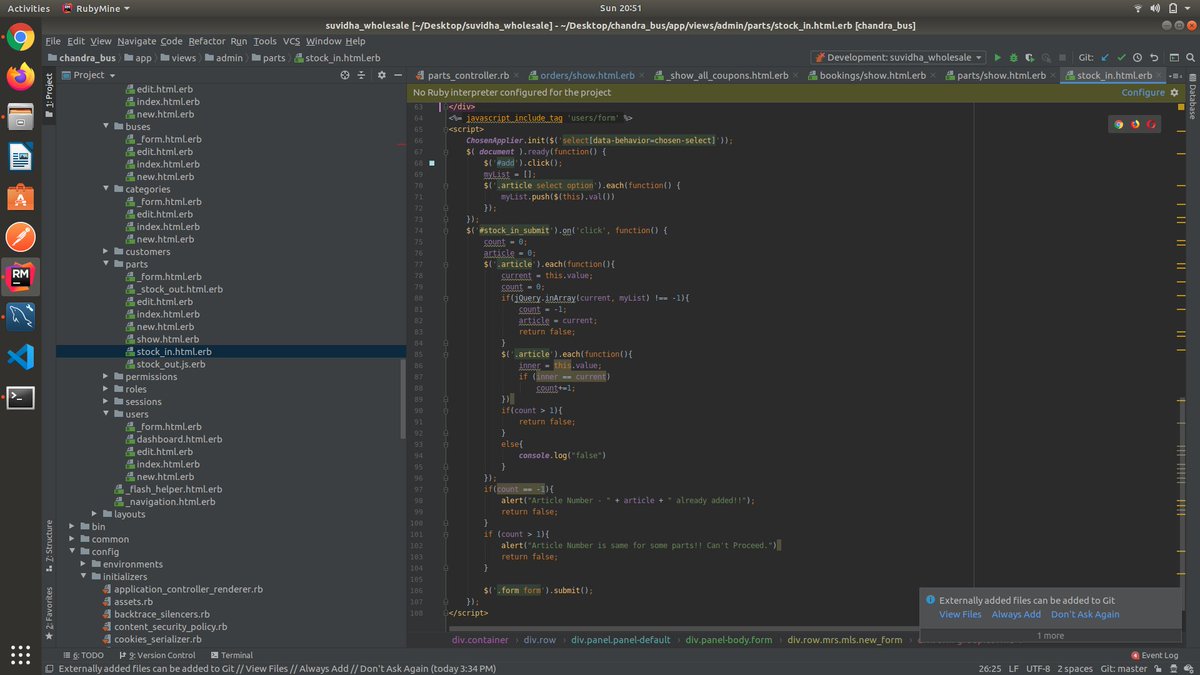Select stock_out.js.erb in project tree

[171, 364]
